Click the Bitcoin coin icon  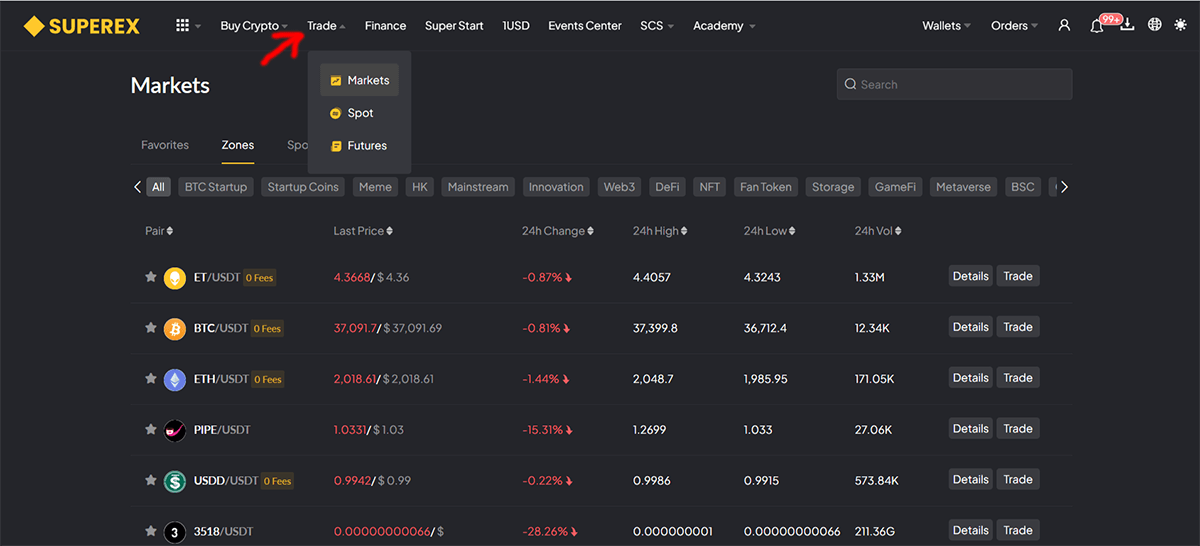click(175, 328)
